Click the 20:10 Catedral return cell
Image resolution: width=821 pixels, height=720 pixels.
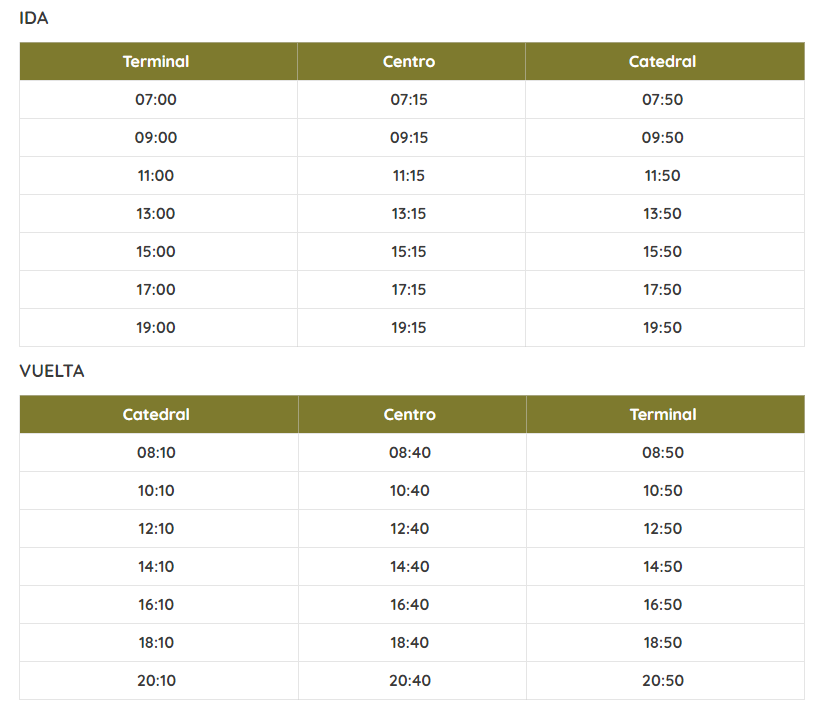click(x=156, y=680)
